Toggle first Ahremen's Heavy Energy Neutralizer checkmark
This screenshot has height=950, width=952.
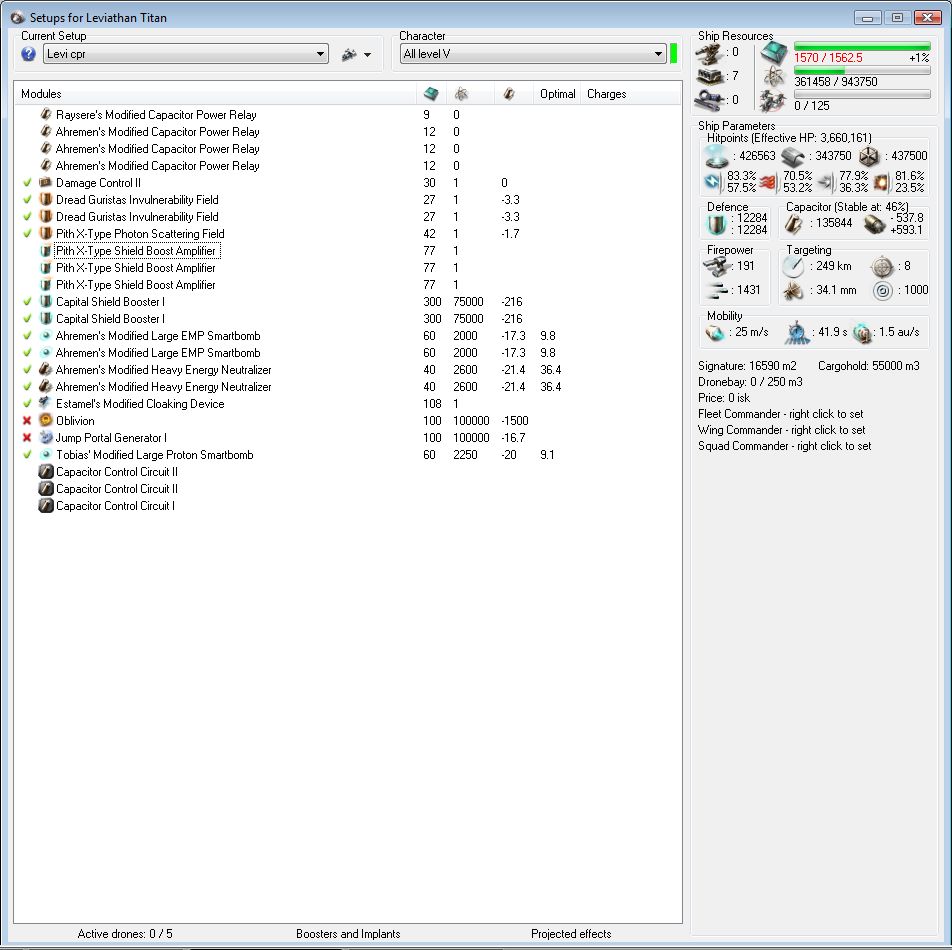27,370
